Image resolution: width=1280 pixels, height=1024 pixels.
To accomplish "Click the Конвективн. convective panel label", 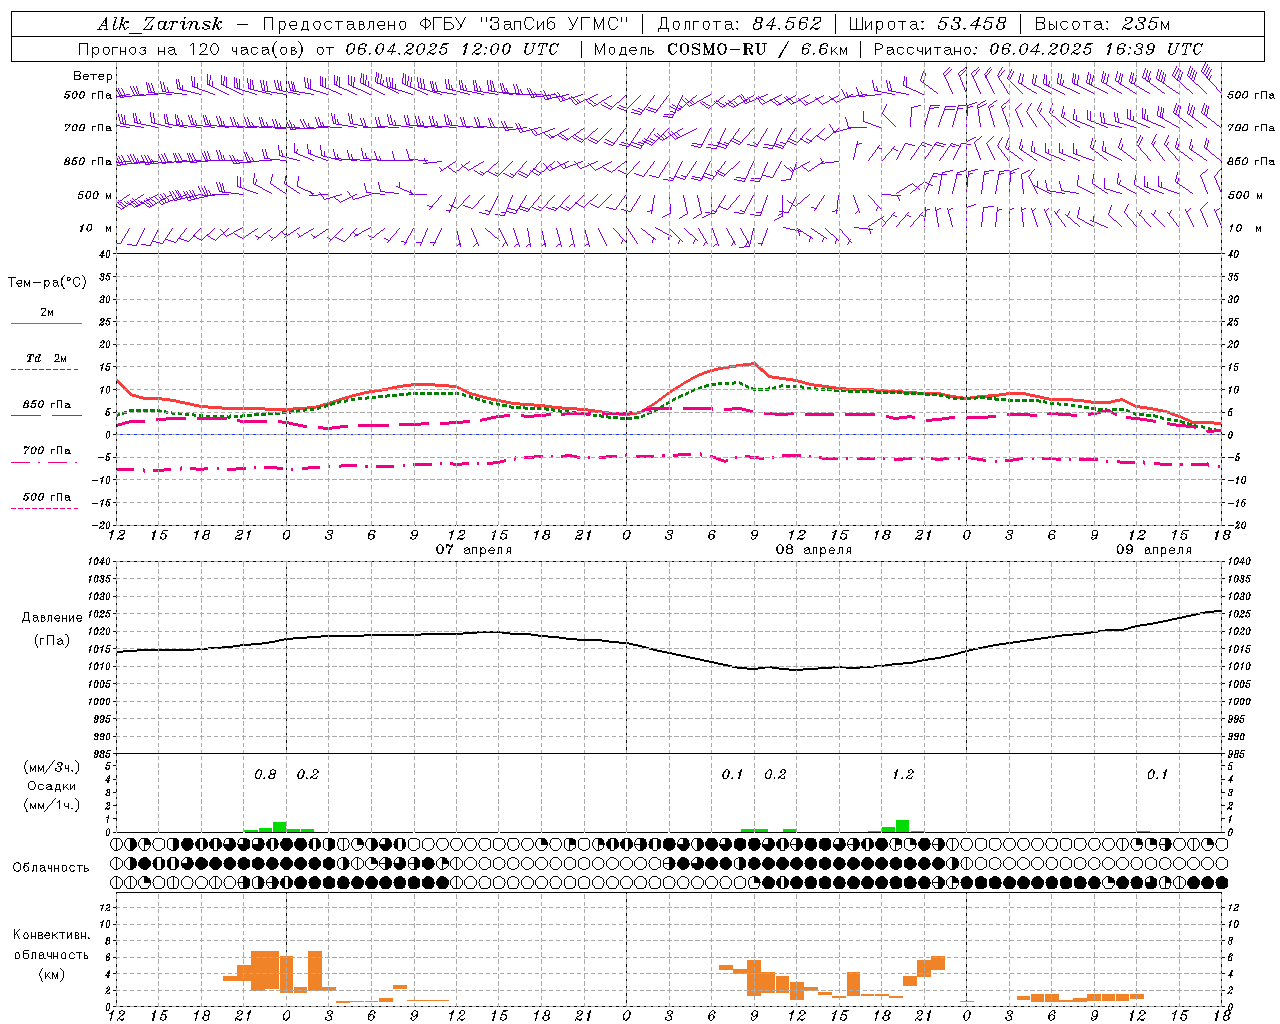I will pyautogui.click(x=51, y=935).
